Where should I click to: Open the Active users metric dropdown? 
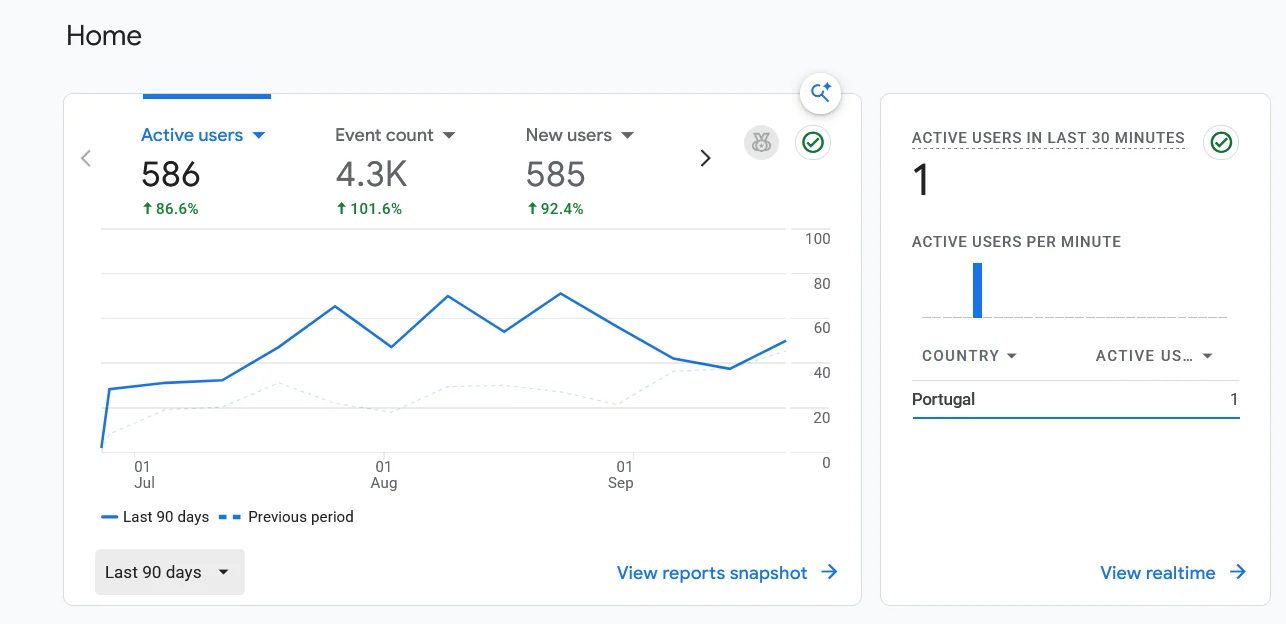203,135
